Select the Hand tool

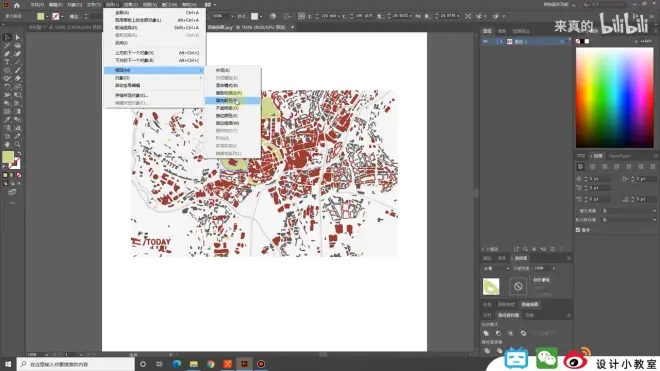coord(7,144)
